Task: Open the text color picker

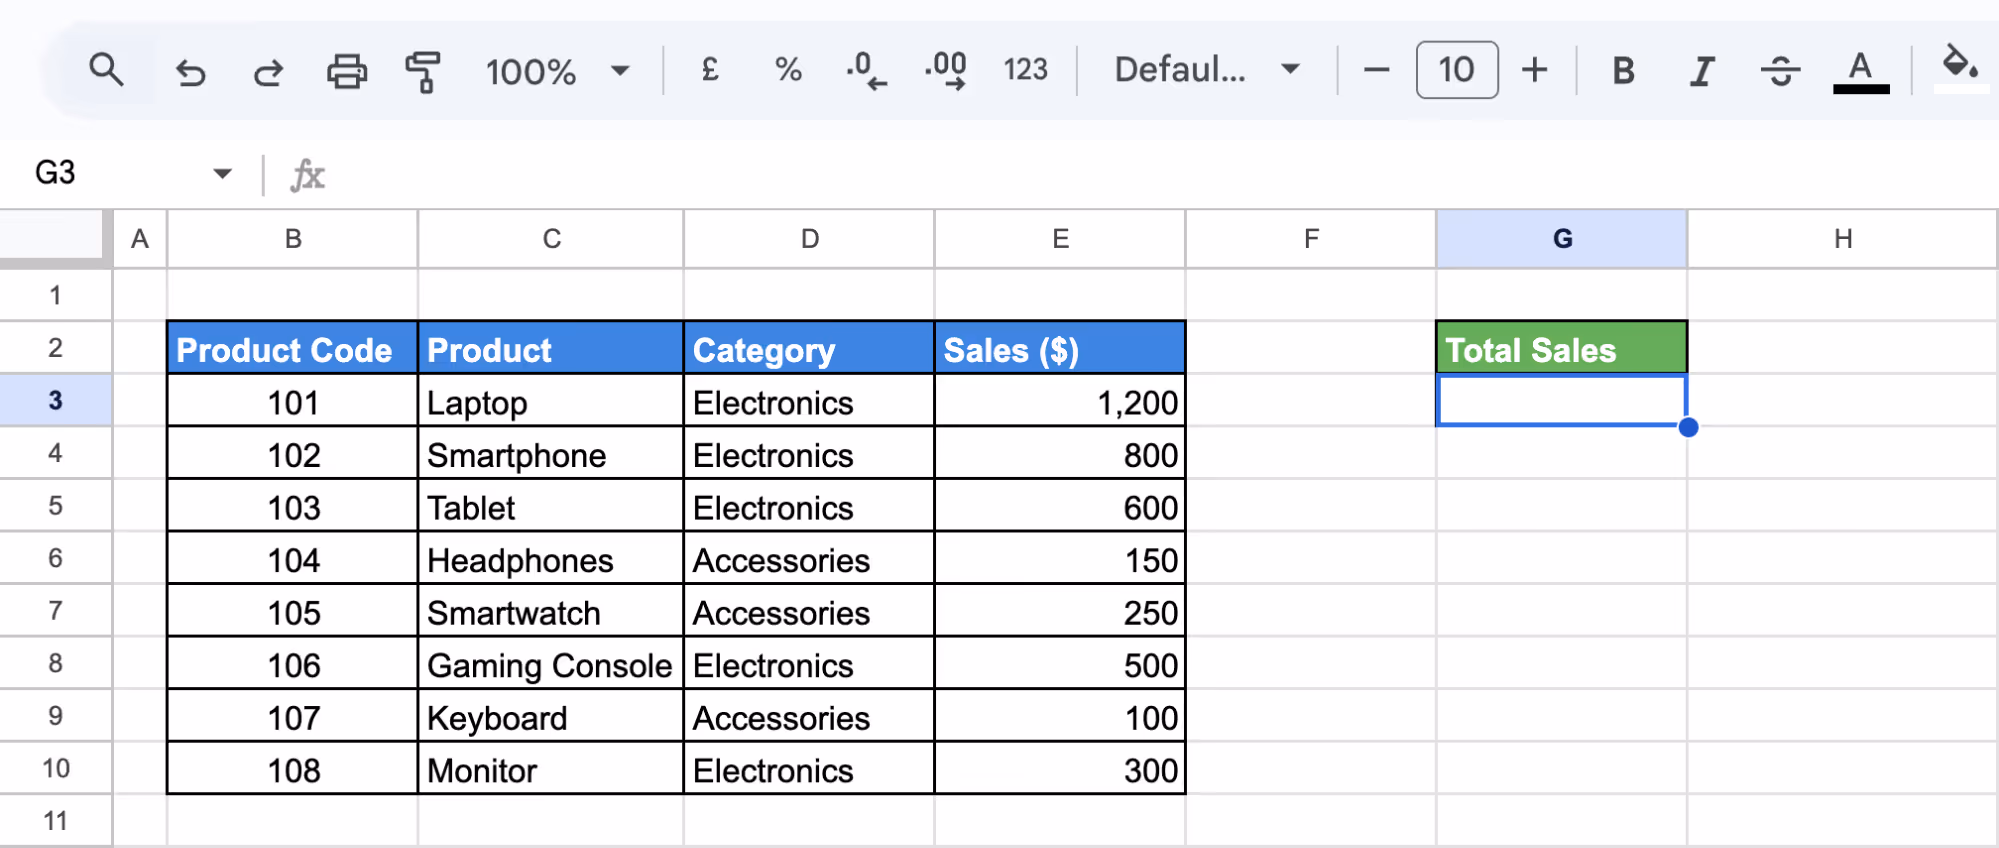Action: coord(1860,71)
